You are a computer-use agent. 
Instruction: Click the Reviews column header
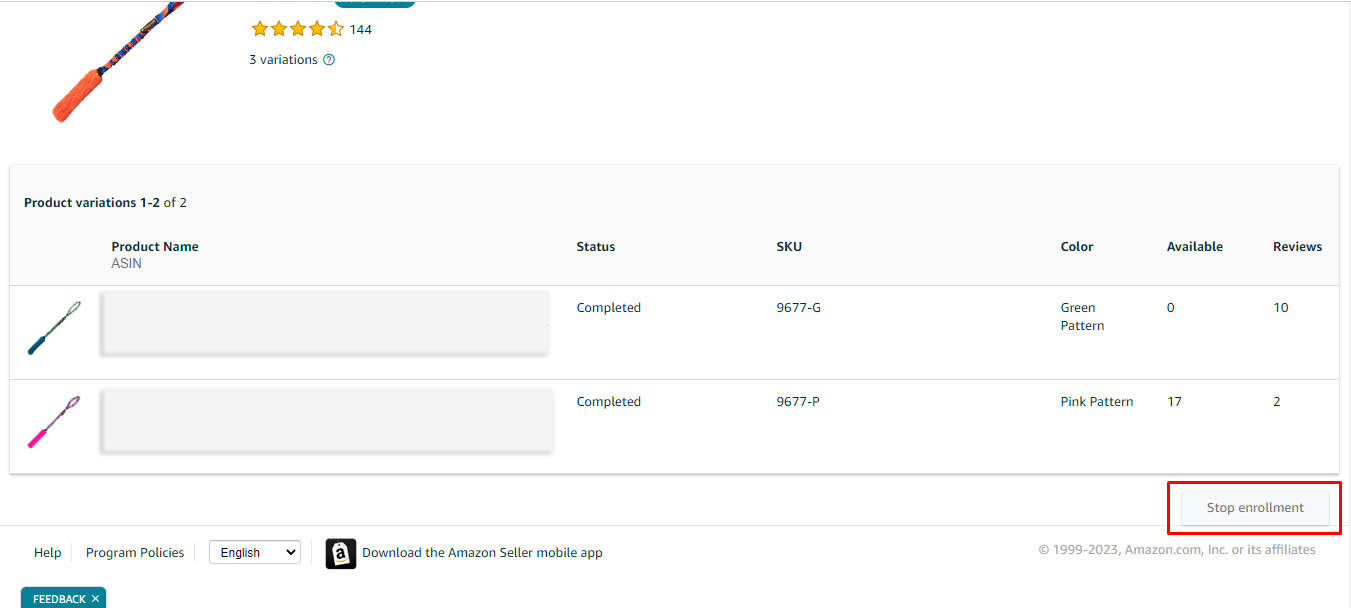(x=1297, y=247)
